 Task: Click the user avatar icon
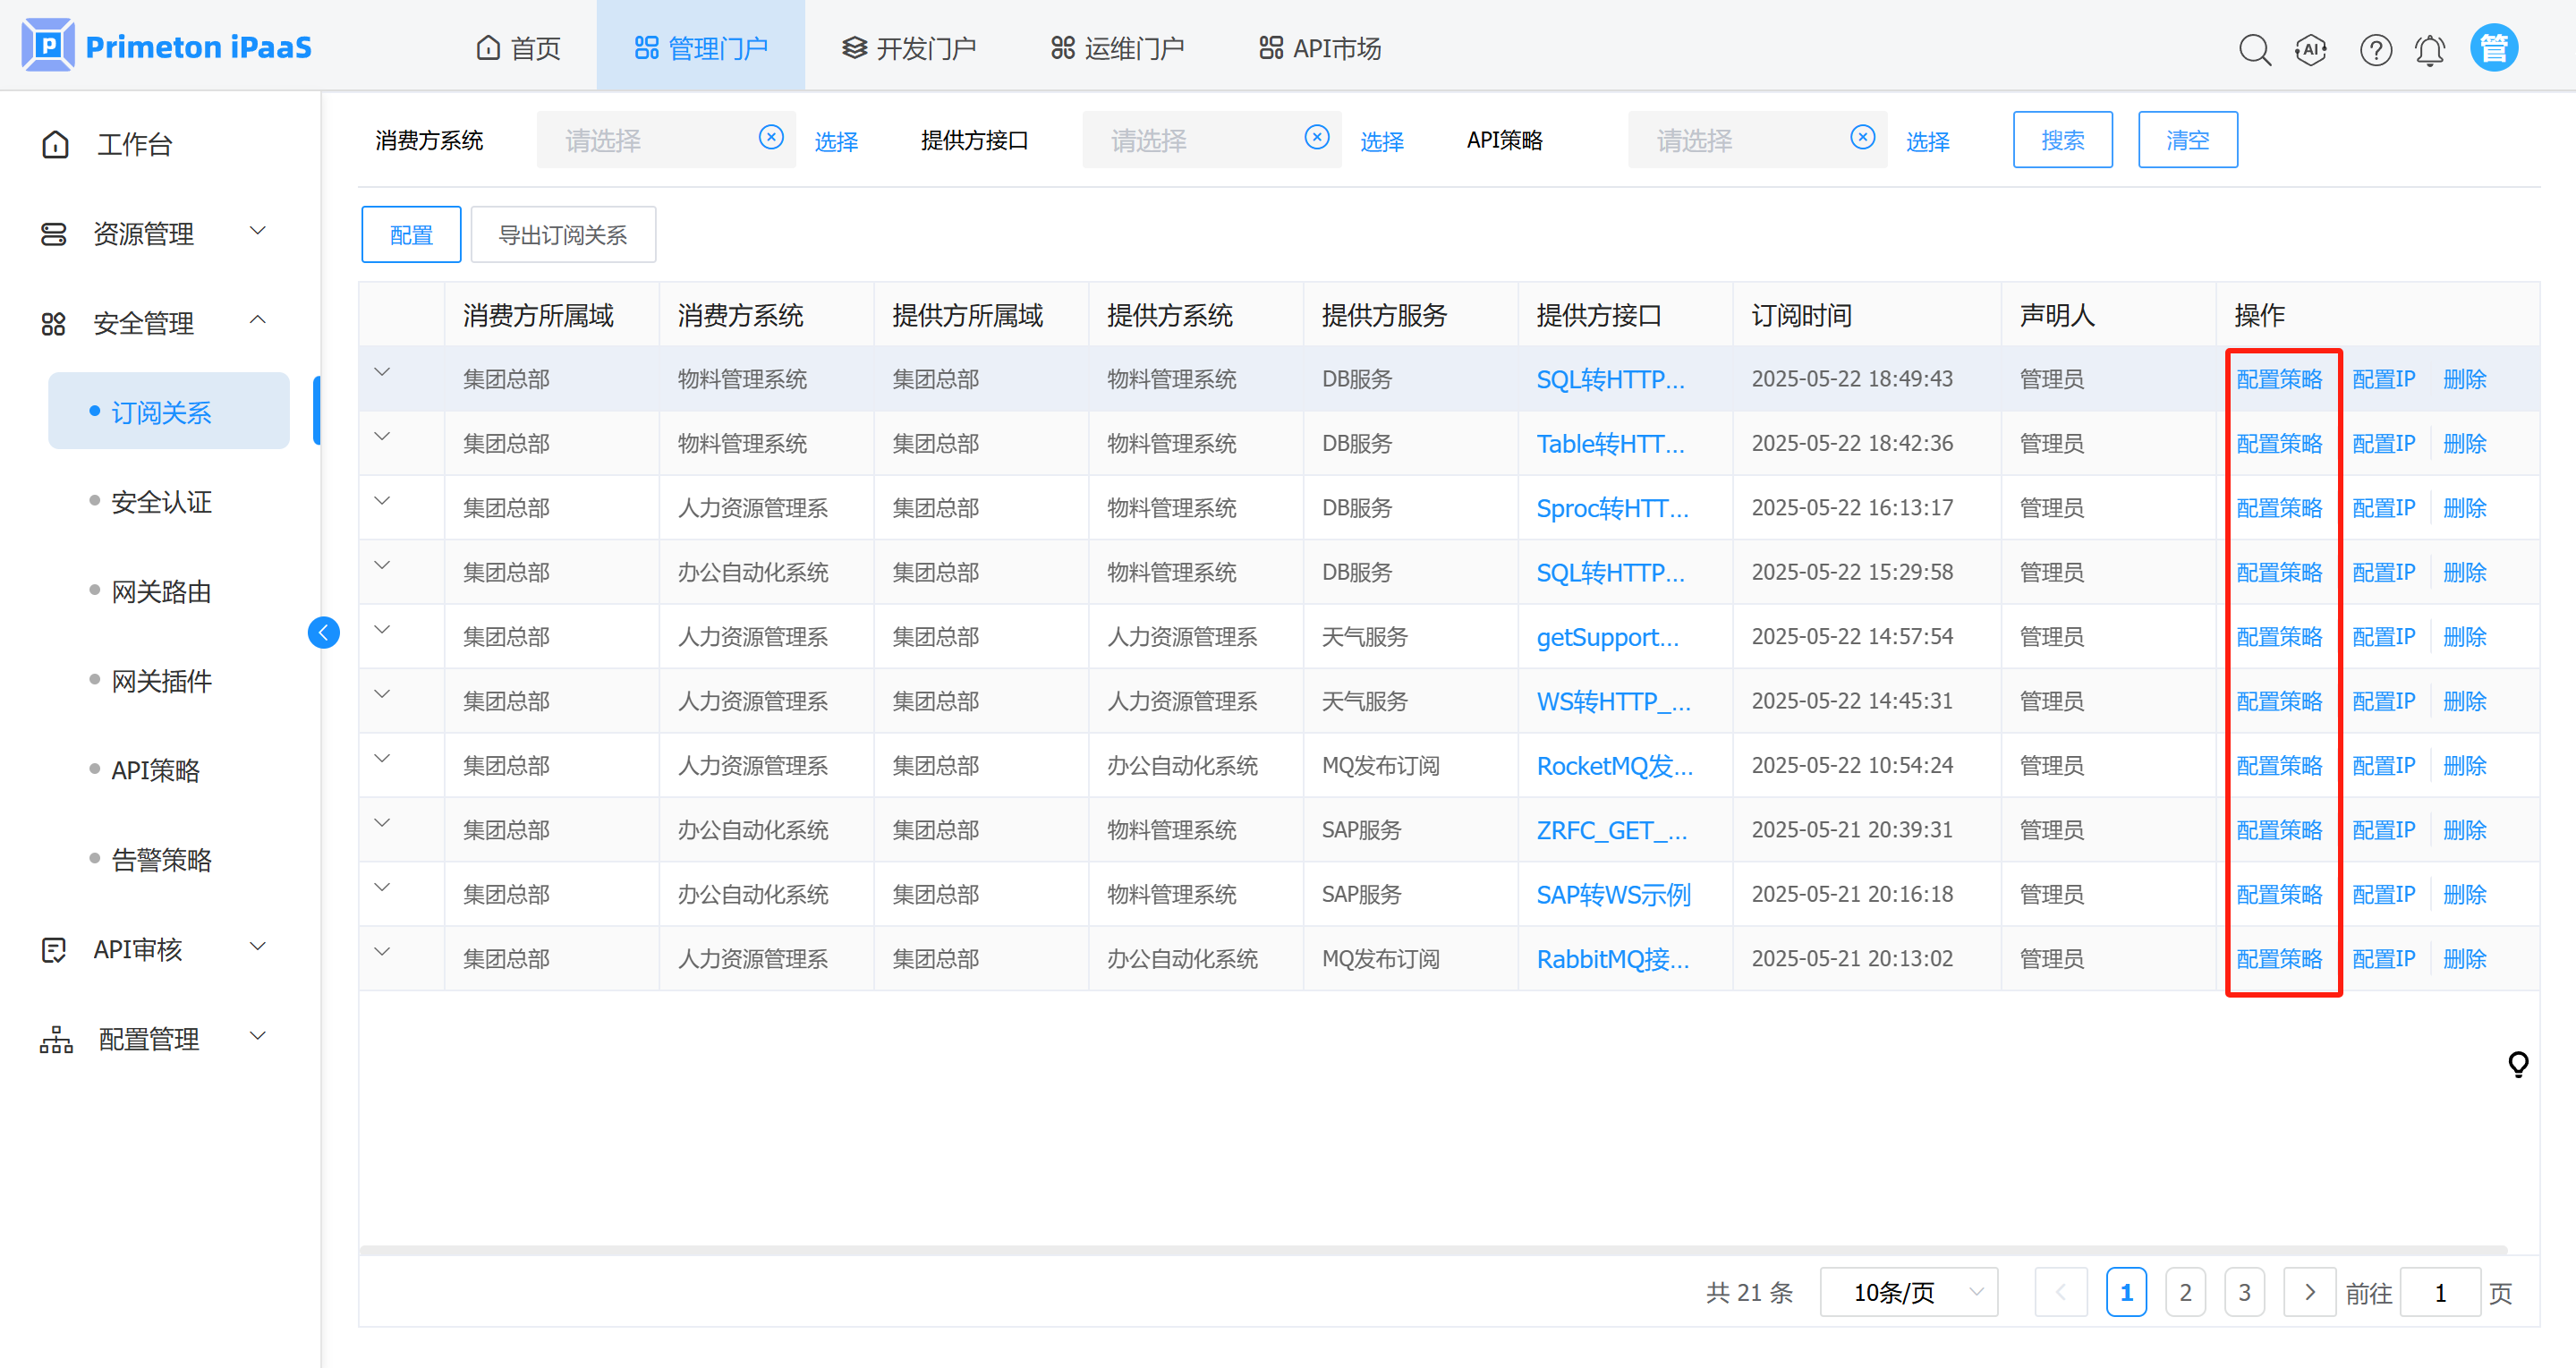coord(2493,48)
